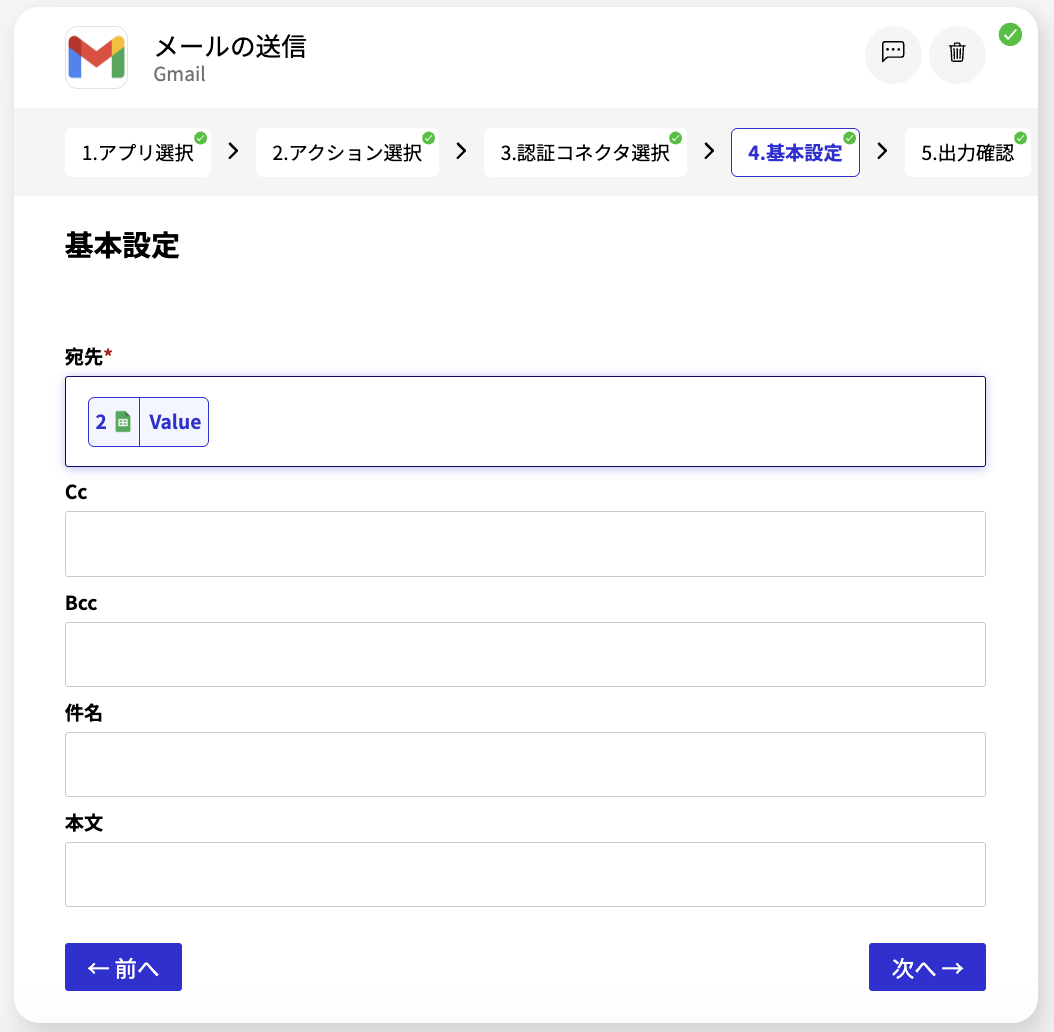
Task: Open the 5.出力確認 step tab
Action: point(967,153)
